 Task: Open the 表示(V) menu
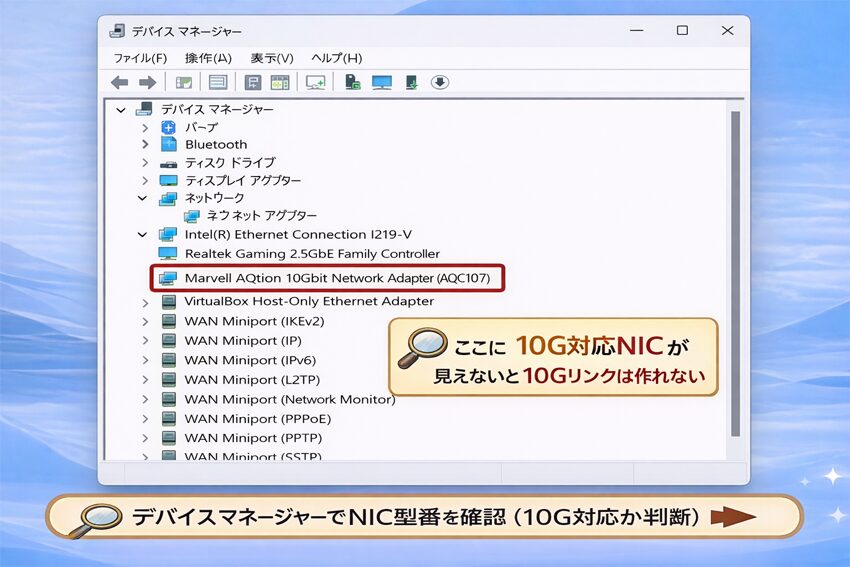271,58
